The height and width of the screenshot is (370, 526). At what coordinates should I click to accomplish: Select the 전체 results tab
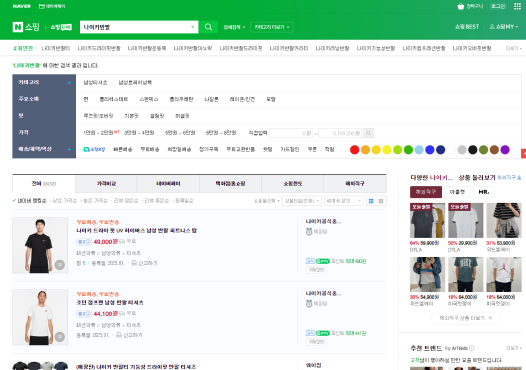(44, 183)
